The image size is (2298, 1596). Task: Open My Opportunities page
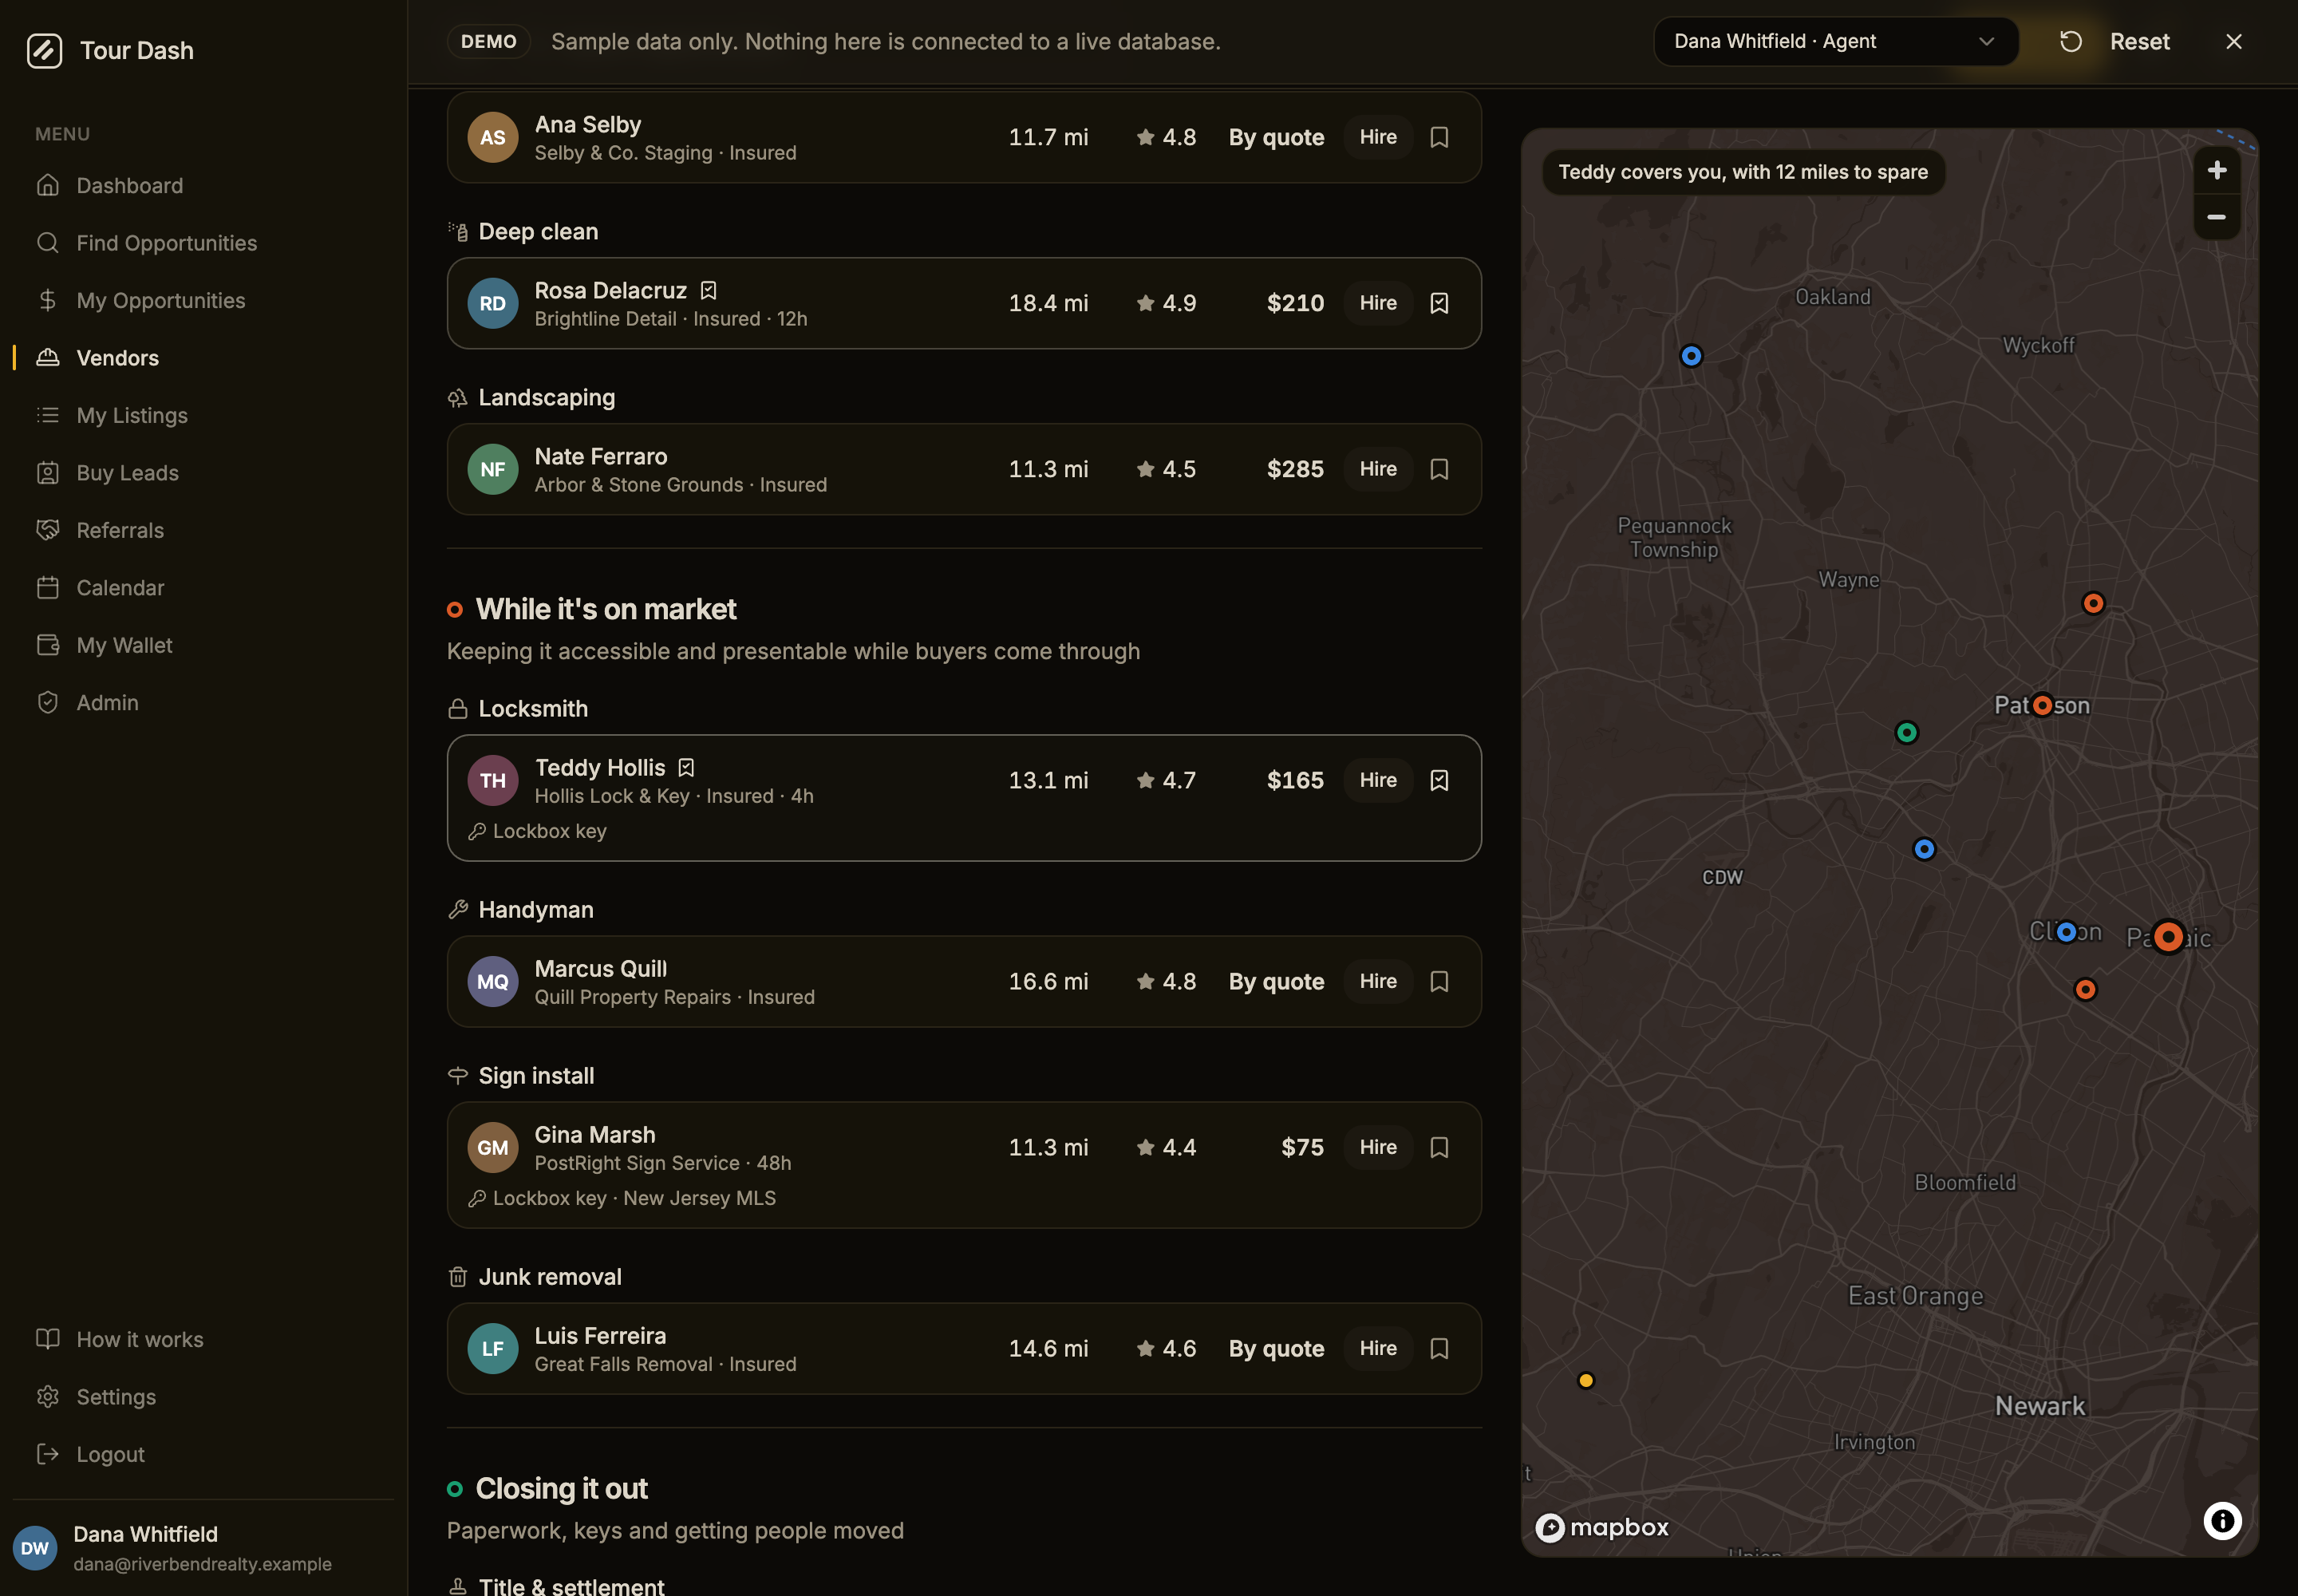pos(204,301)
